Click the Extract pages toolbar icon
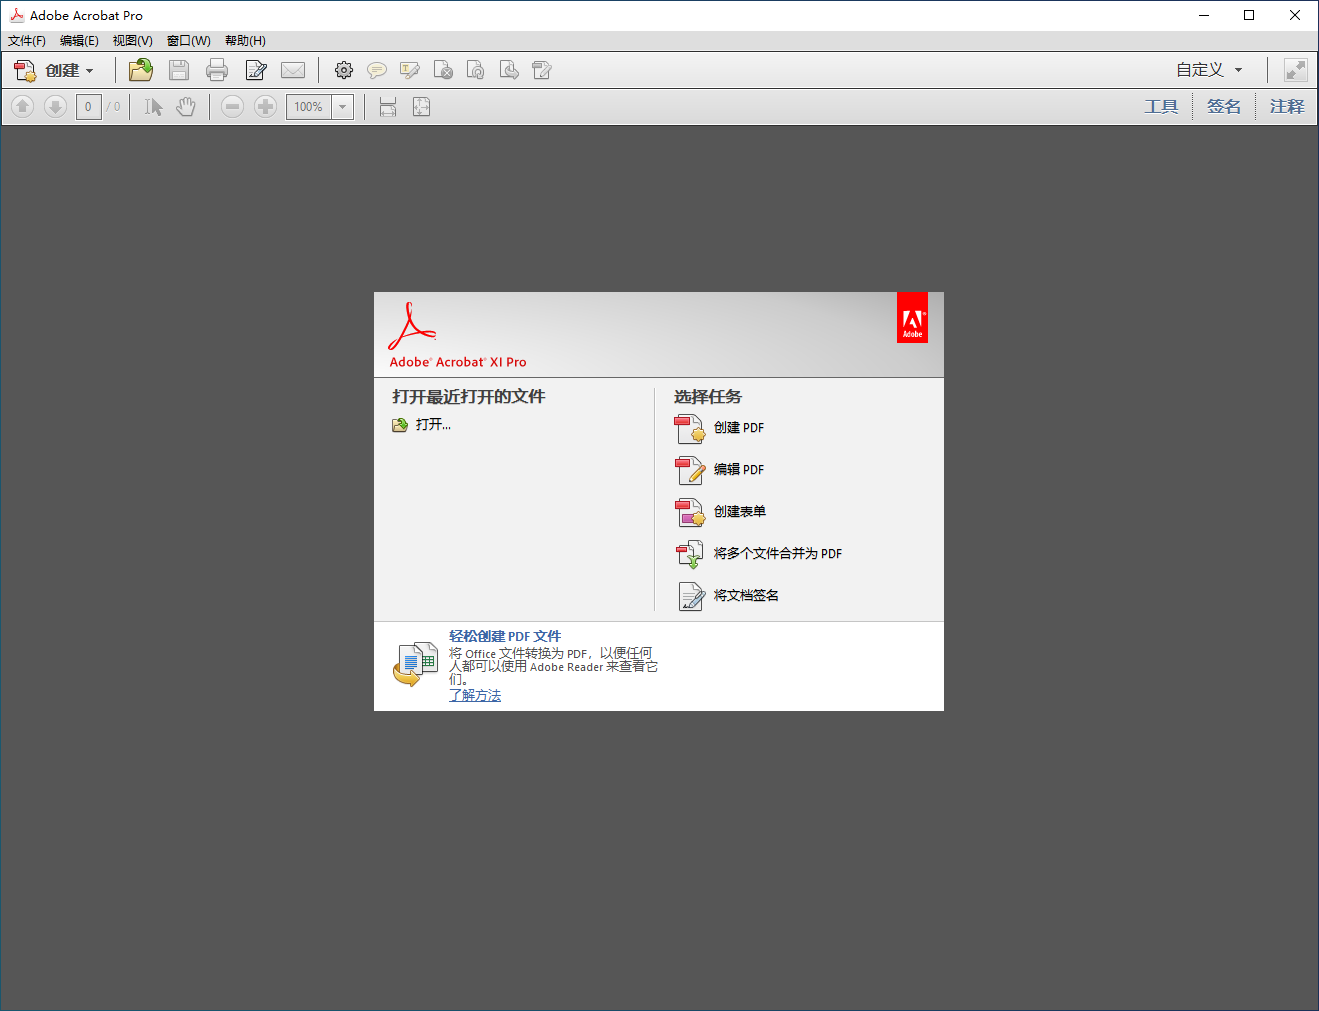Image resolution: width=1319 pixels, height=1011 pixels. click(509, 70)
